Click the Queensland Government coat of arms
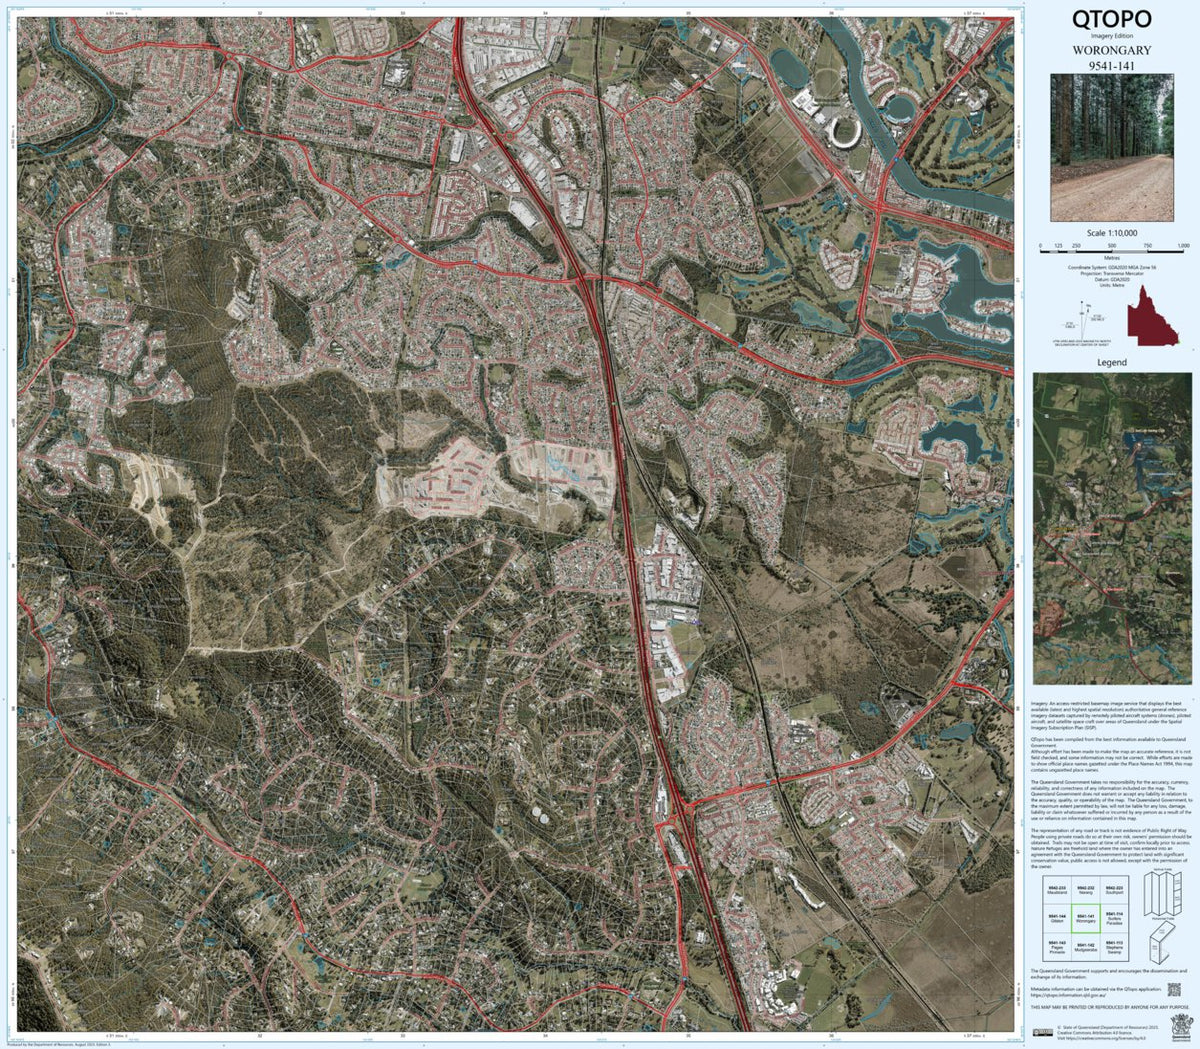Screen dimensions: 1200x1049 click(x=1182, y=1028)
